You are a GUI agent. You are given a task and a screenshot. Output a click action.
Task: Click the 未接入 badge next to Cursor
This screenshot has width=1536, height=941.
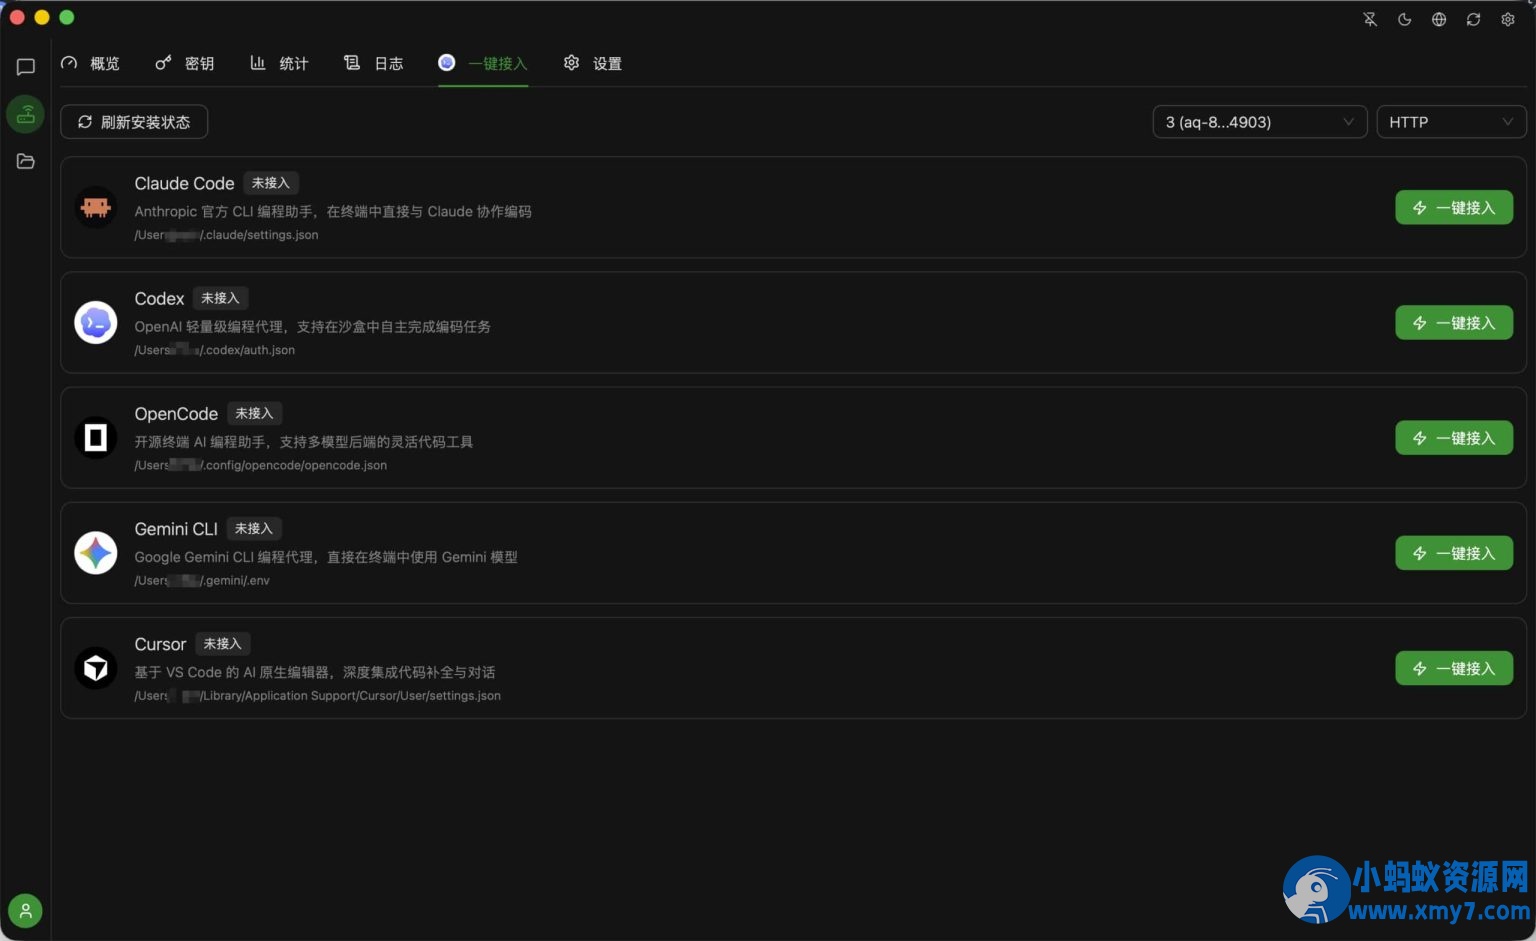pyautogui.click(x=223, y=644)
